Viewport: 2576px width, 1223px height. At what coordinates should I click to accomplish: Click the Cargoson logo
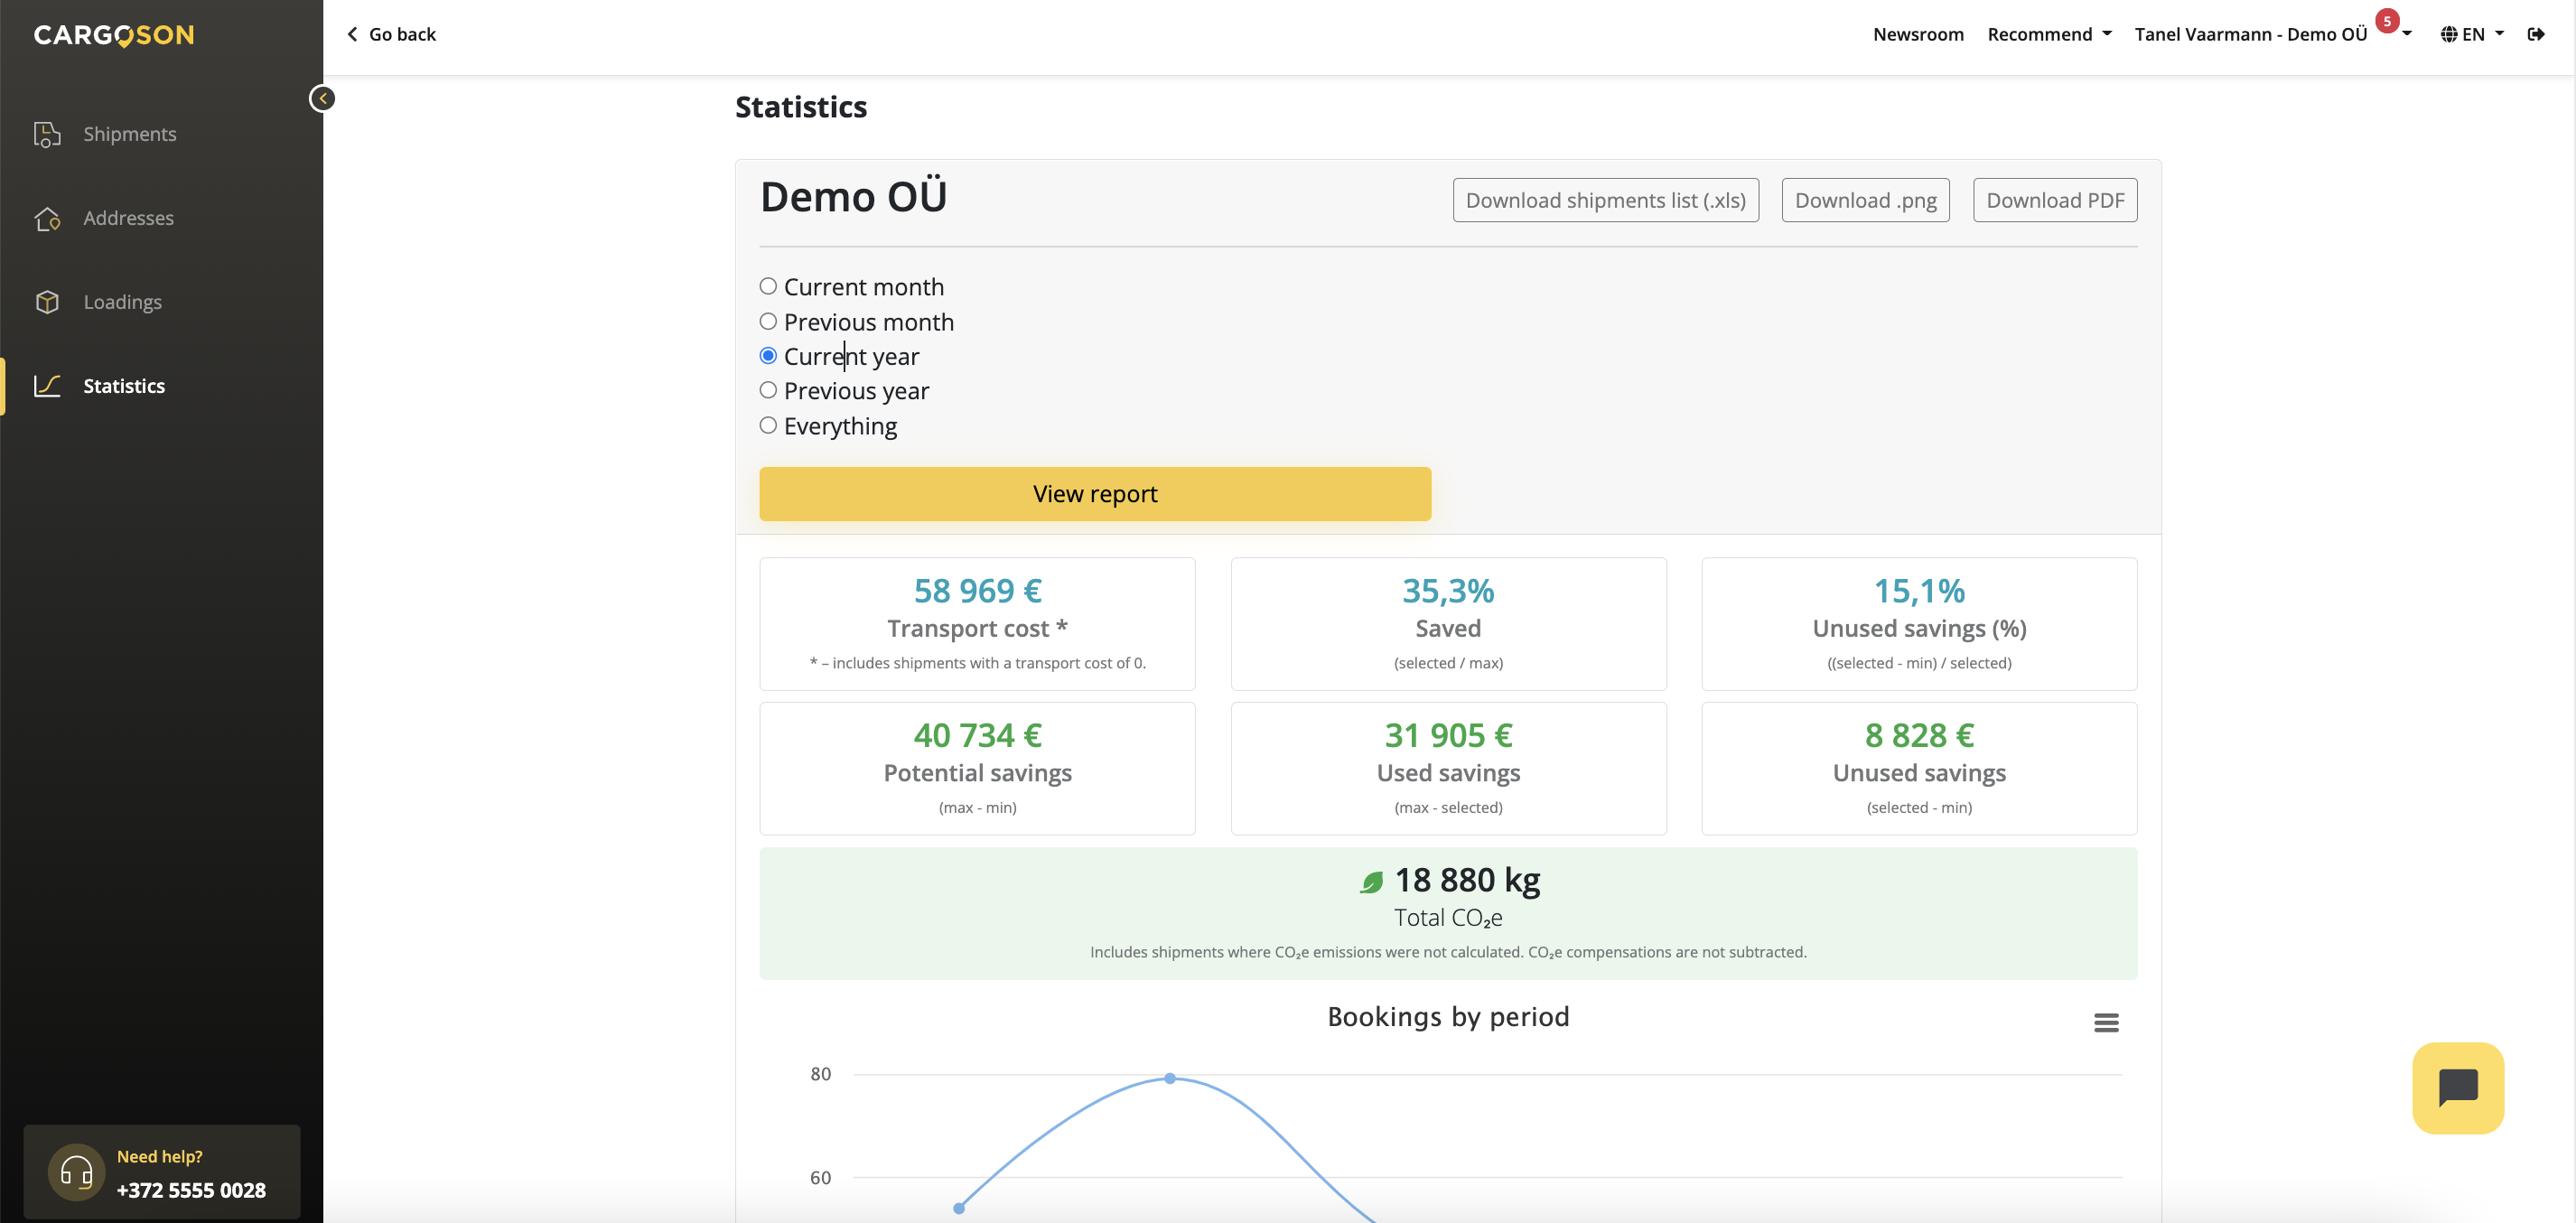(x=114, y=35)
